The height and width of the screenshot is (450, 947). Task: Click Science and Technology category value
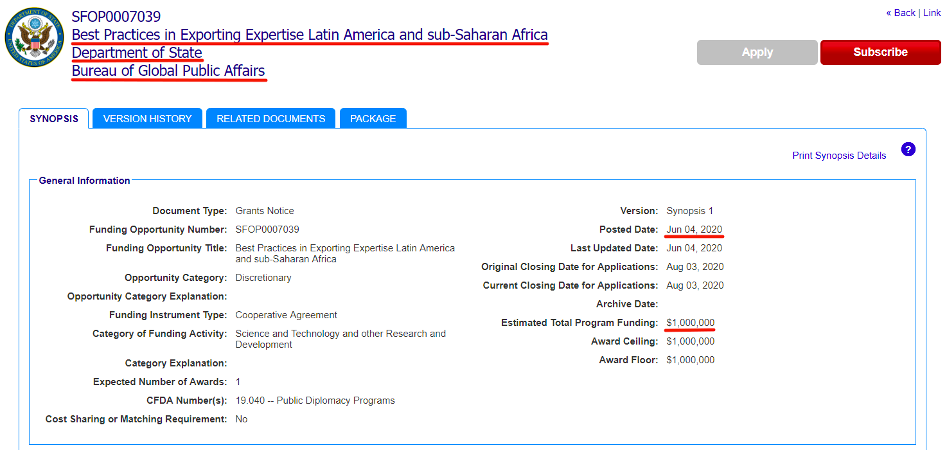pos(341,339)
